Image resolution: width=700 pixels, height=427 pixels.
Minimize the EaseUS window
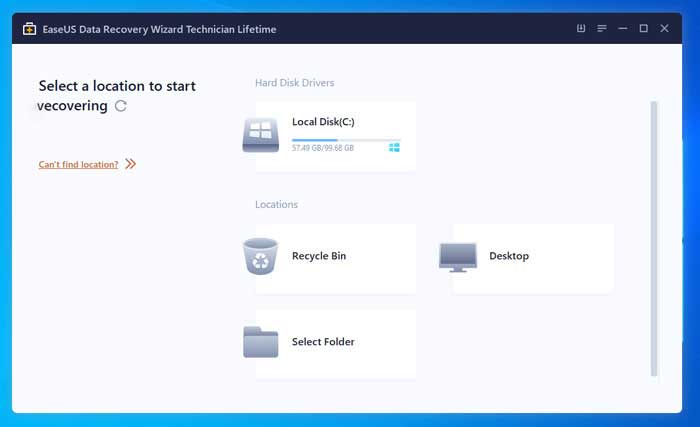tap(623, 29)
